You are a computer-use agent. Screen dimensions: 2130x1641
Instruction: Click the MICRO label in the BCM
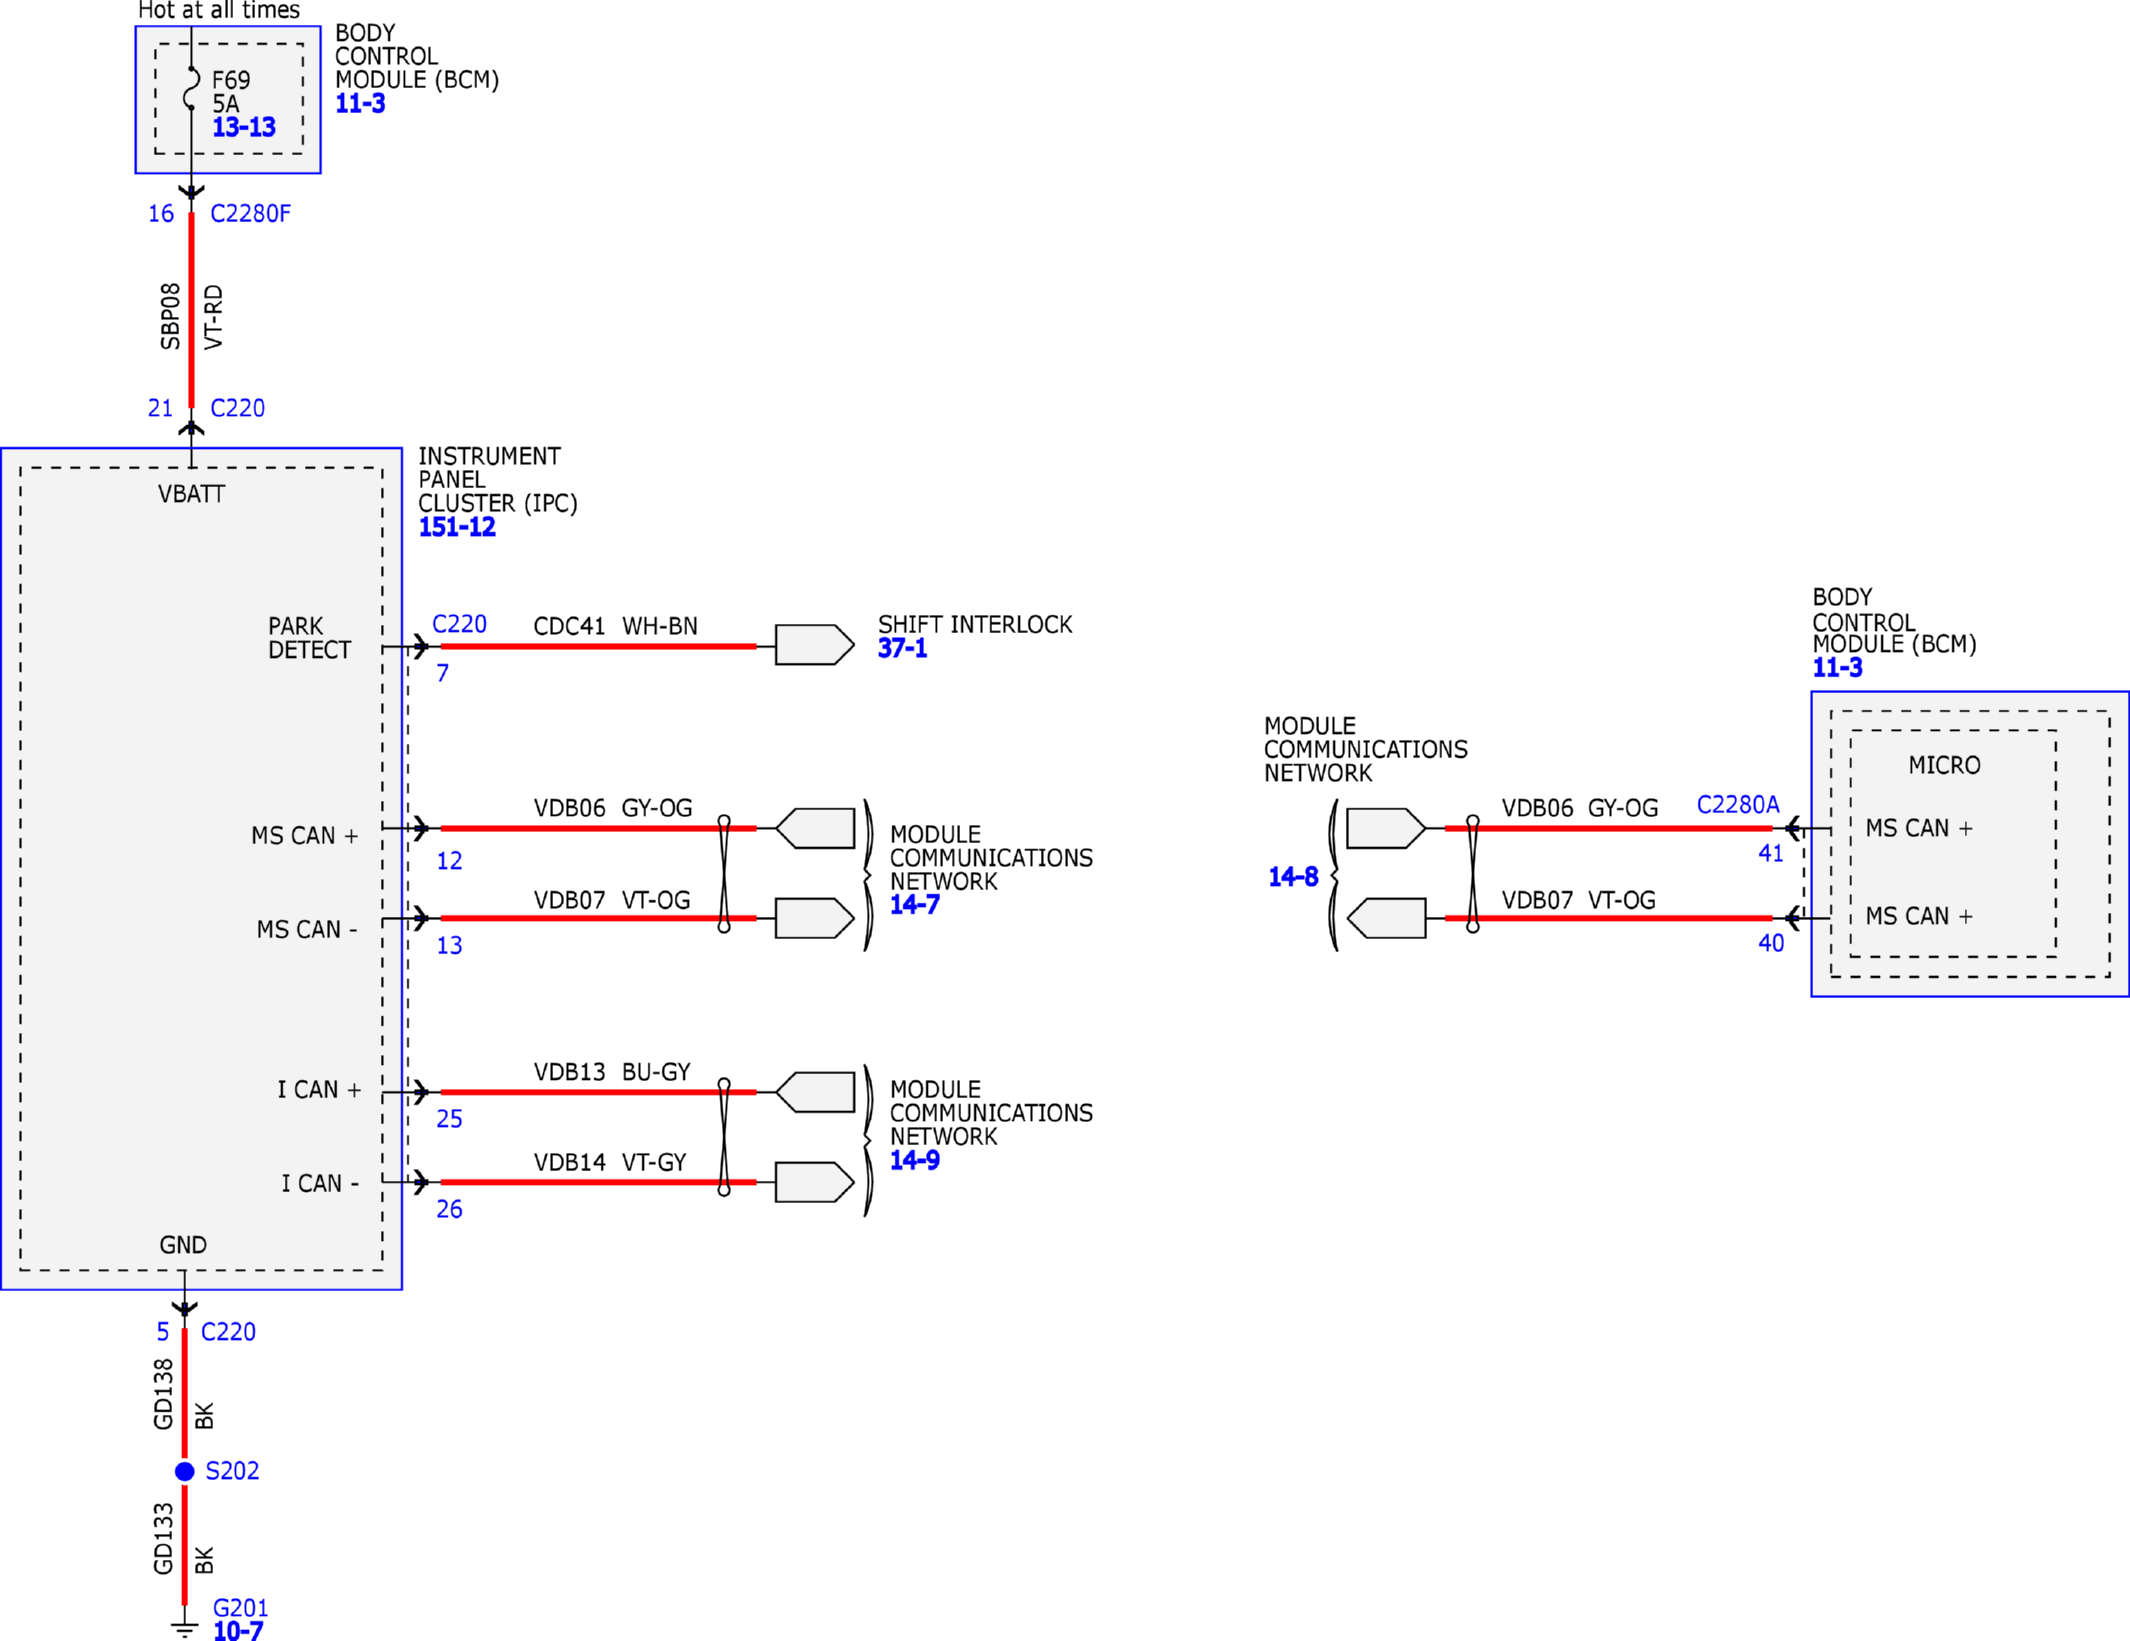[1944, 766]
